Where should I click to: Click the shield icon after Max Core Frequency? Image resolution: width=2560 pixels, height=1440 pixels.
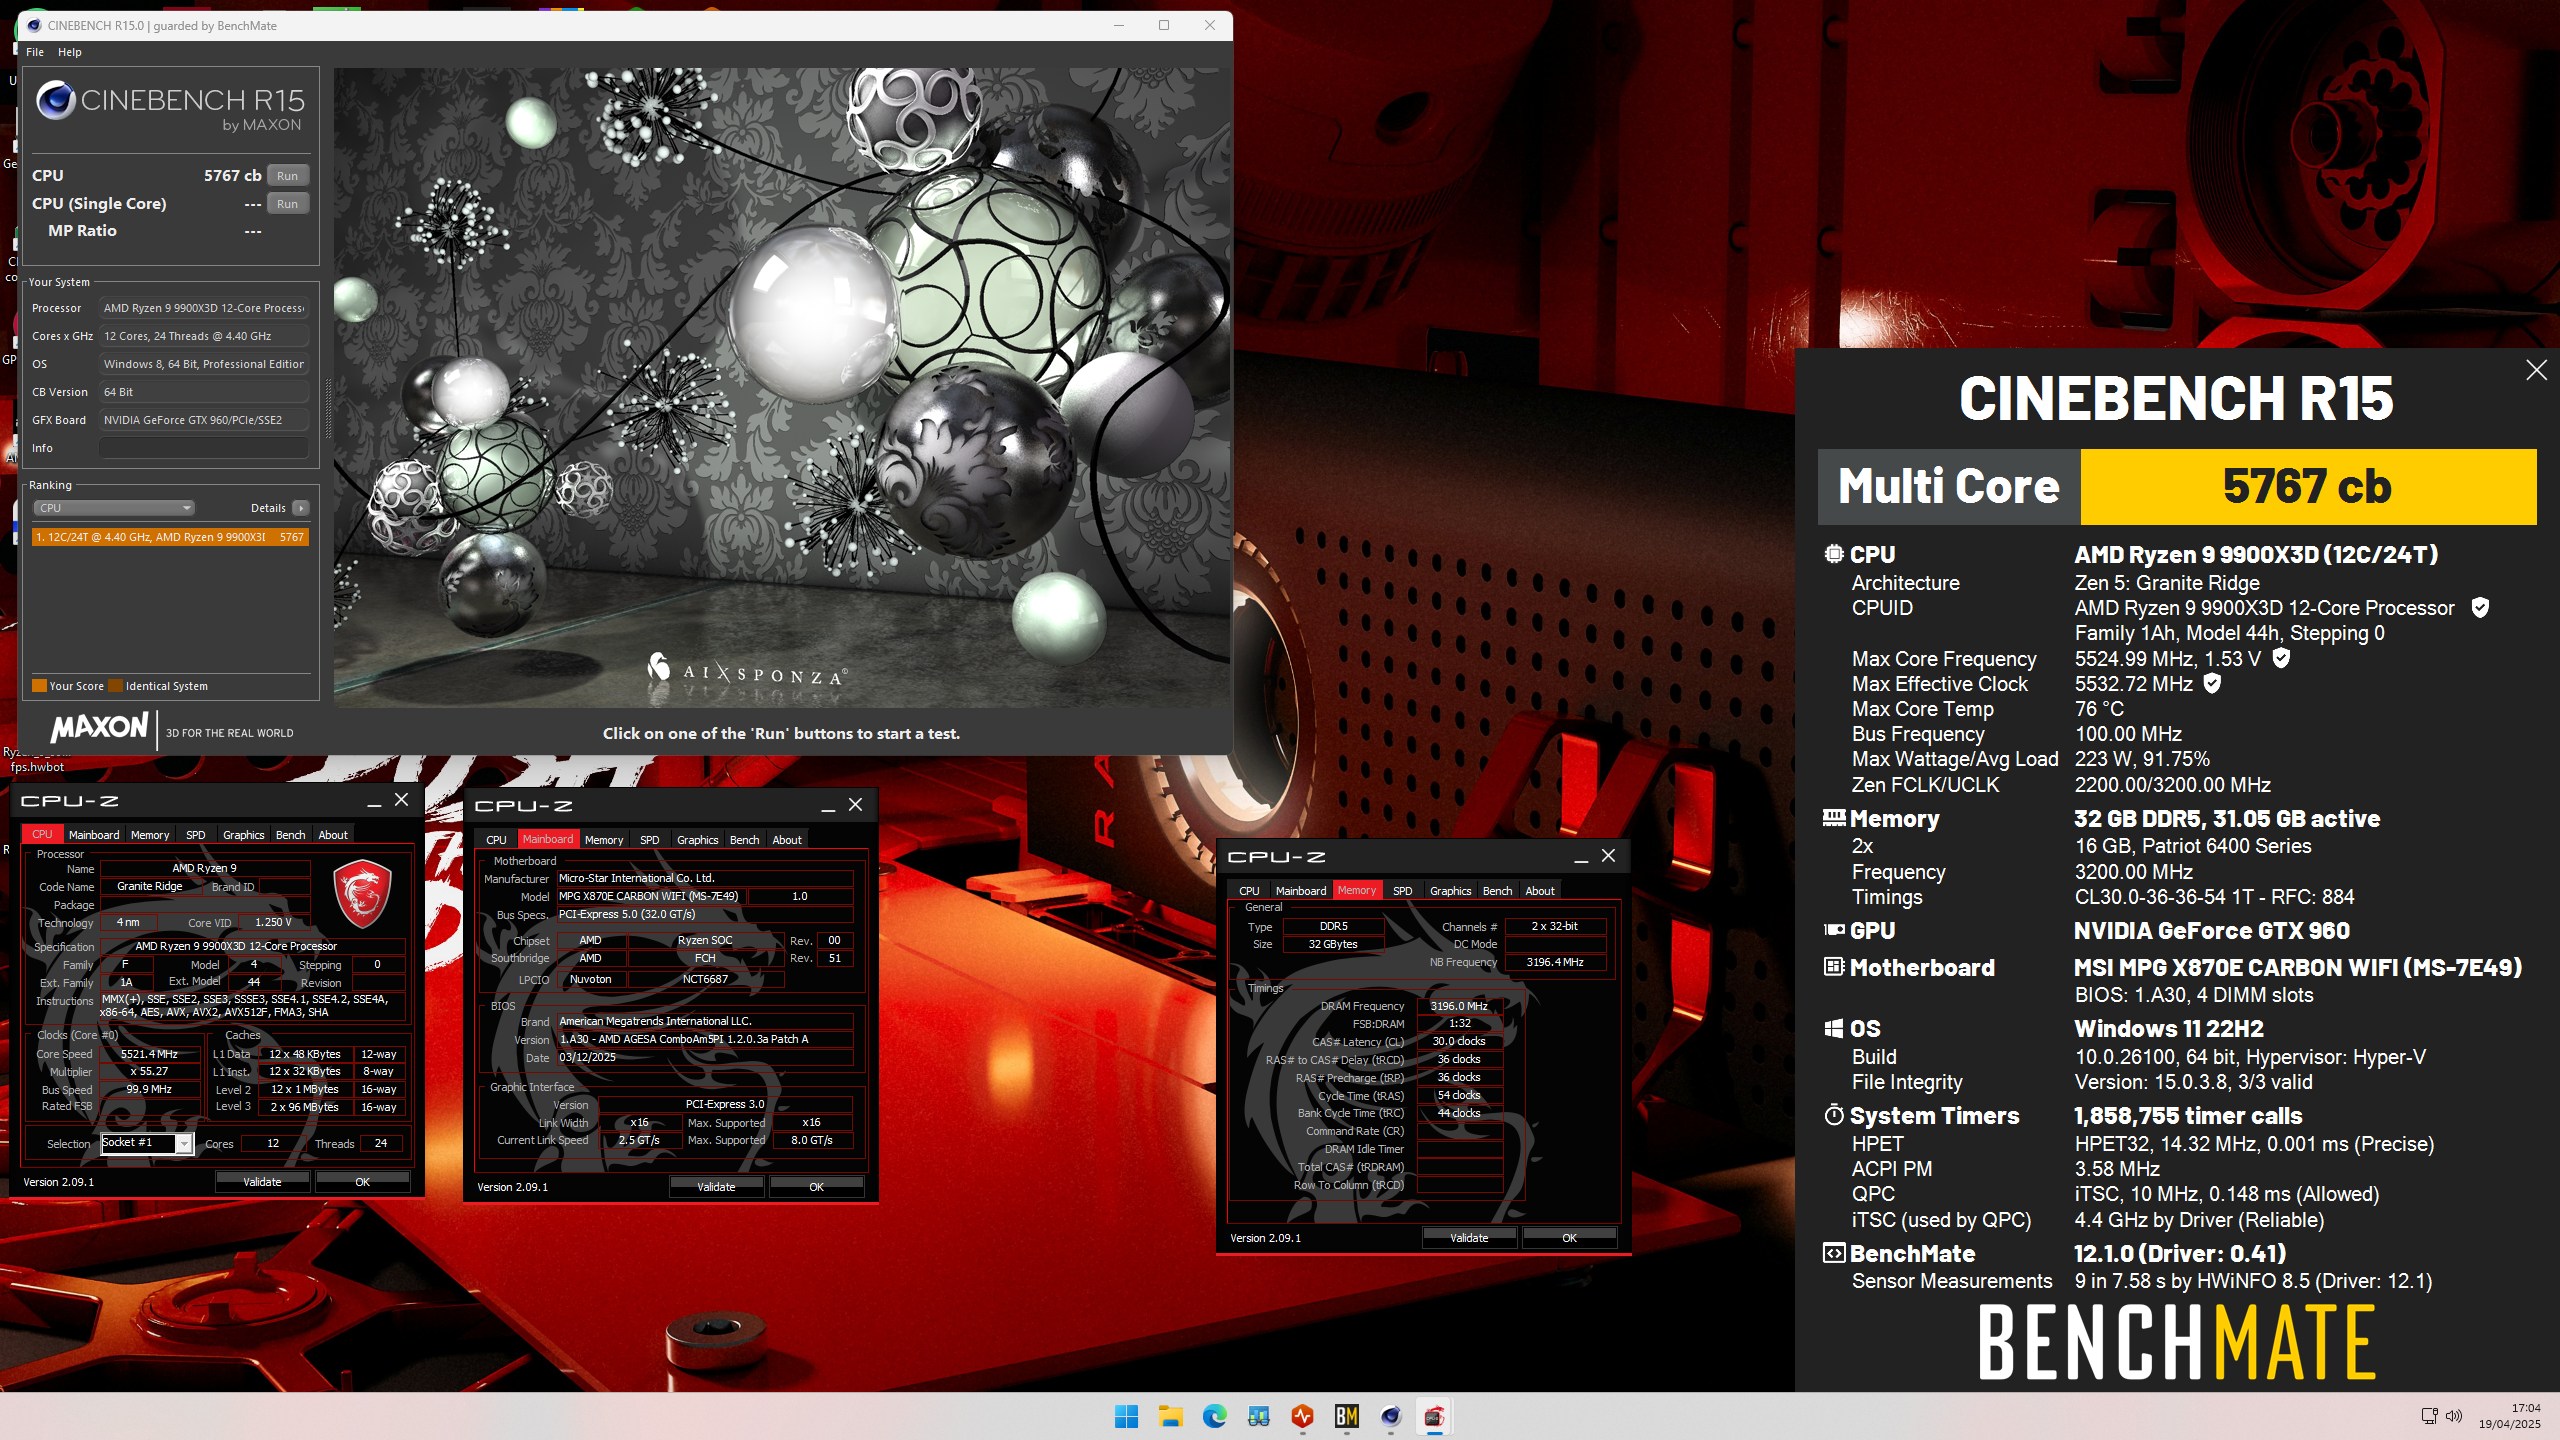[2281, 657]
